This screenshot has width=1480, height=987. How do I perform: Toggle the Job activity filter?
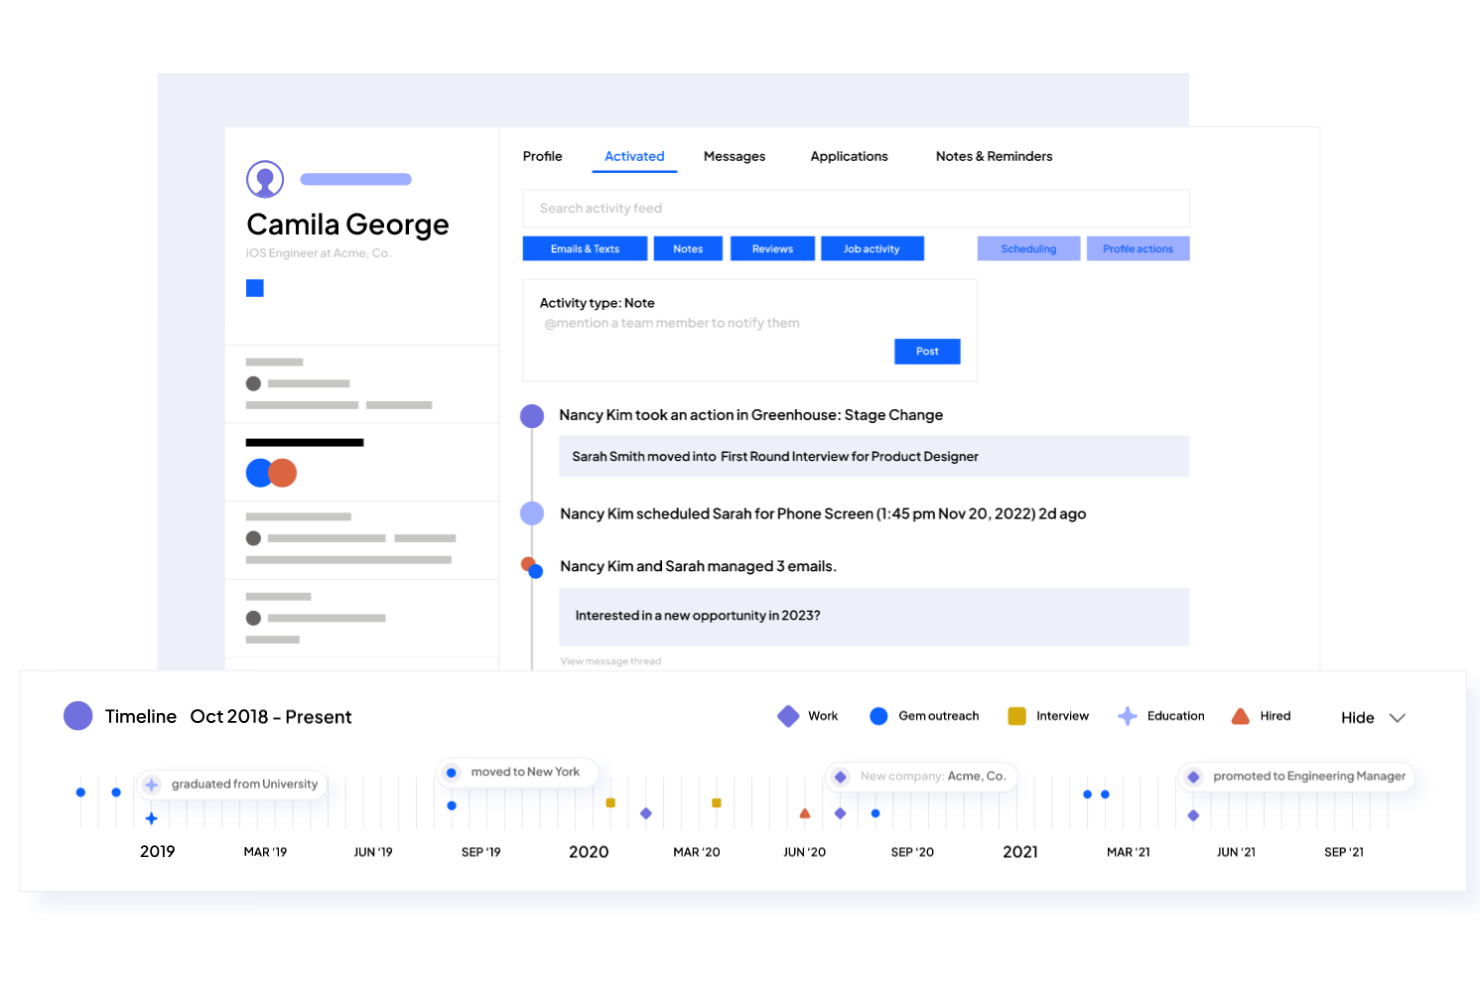[x=872, y=249]
